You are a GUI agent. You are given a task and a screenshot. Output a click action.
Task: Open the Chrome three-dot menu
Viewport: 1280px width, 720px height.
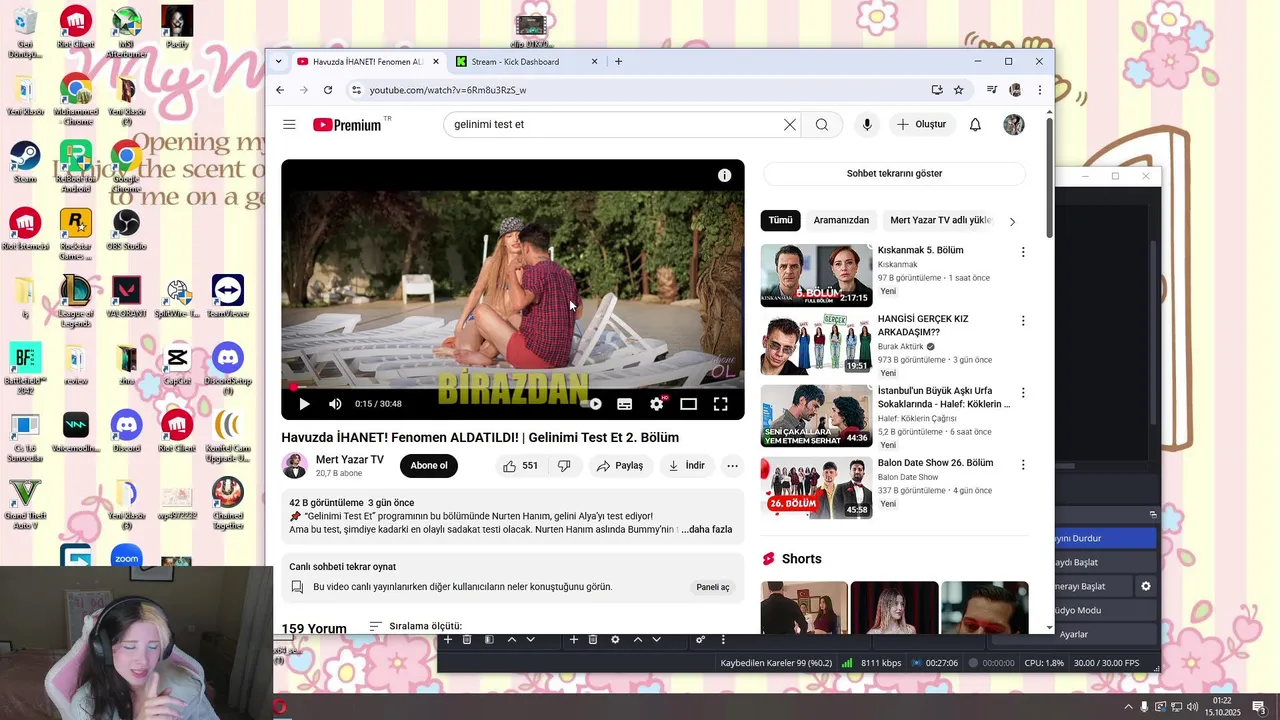(x=1039, y=90)
